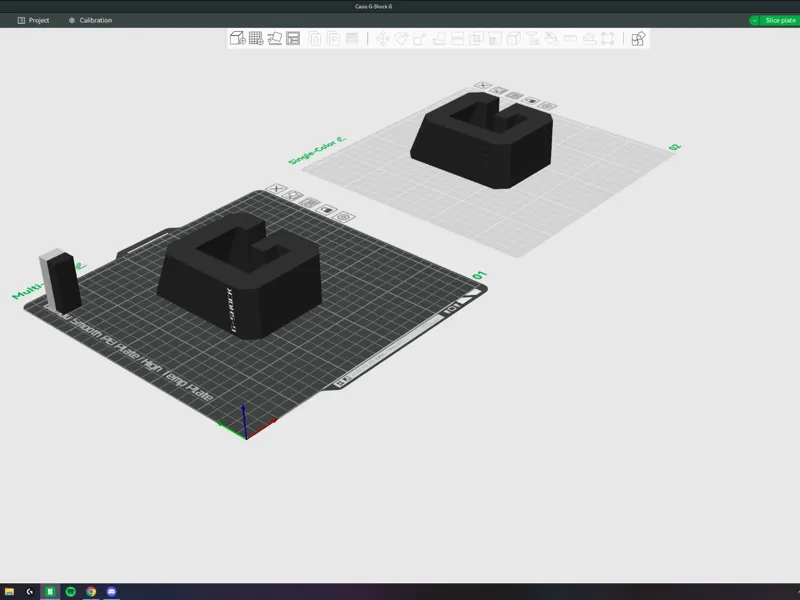Select the Color painting bucket tool
Image resolution: width=800 pixels, height=600 pixels.
[552, 38]
